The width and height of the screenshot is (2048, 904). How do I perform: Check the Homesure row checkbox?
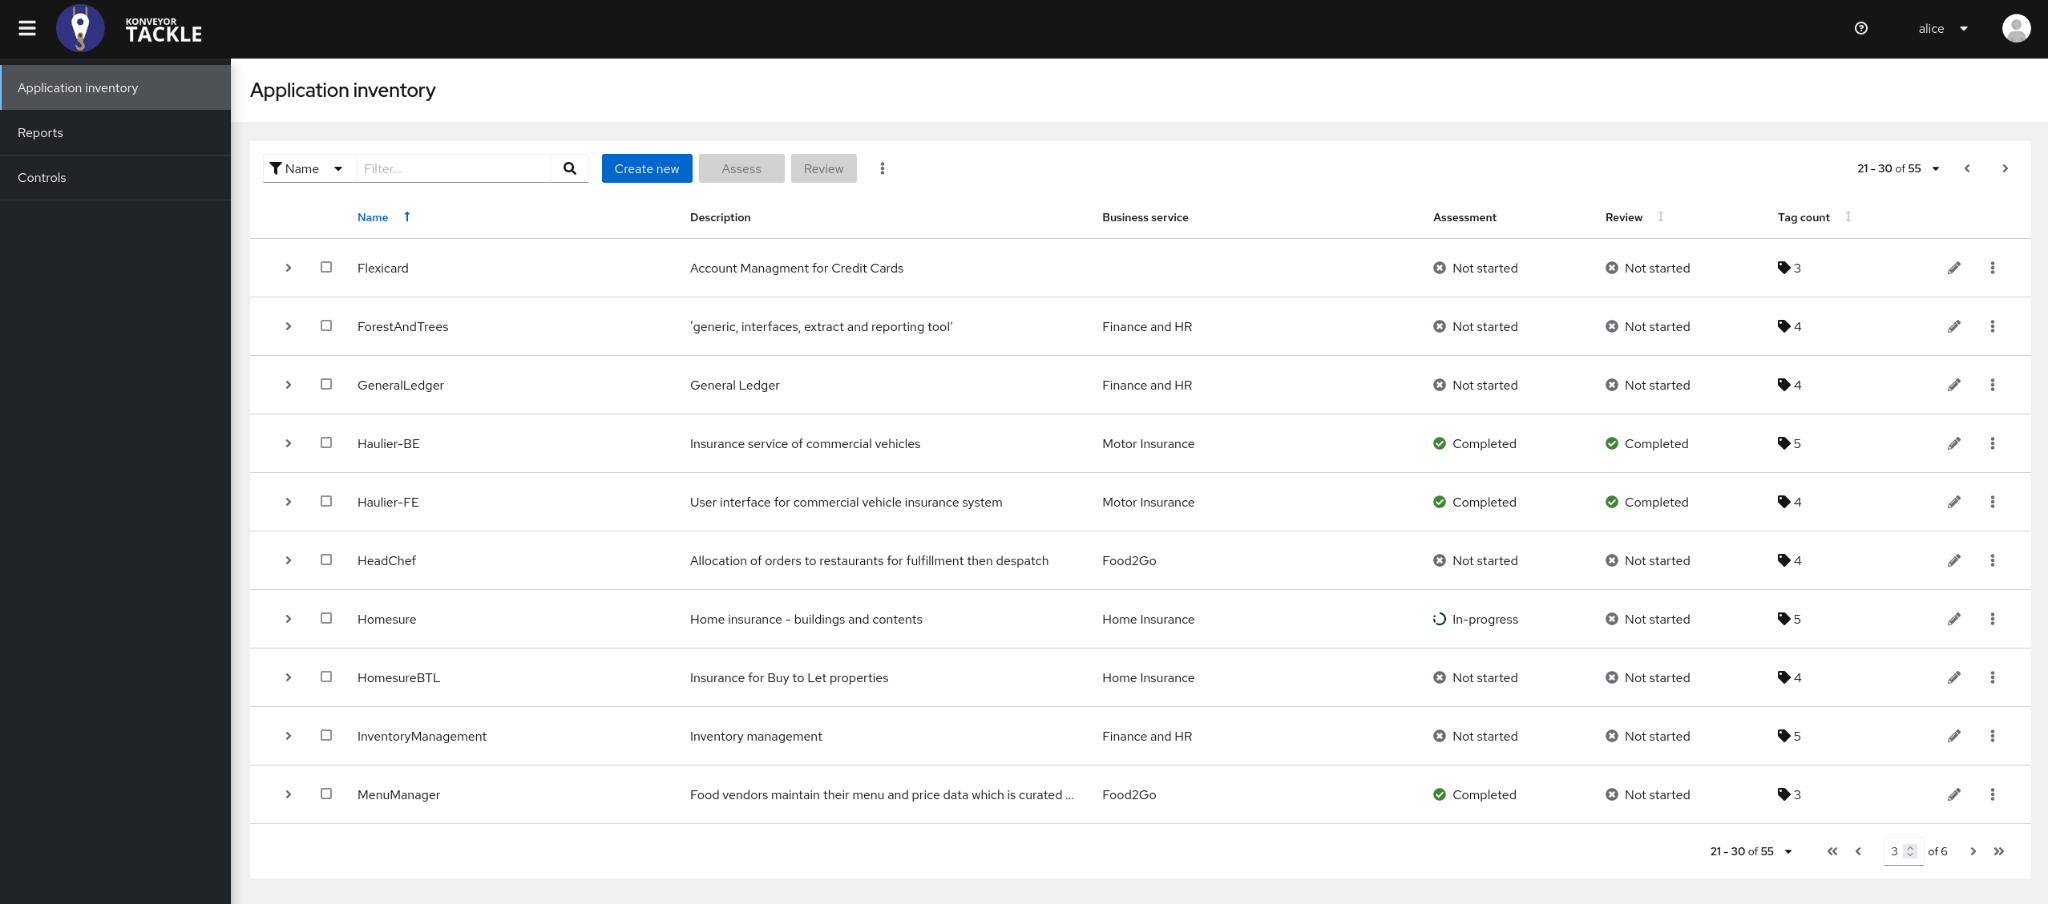click(325, 618)
